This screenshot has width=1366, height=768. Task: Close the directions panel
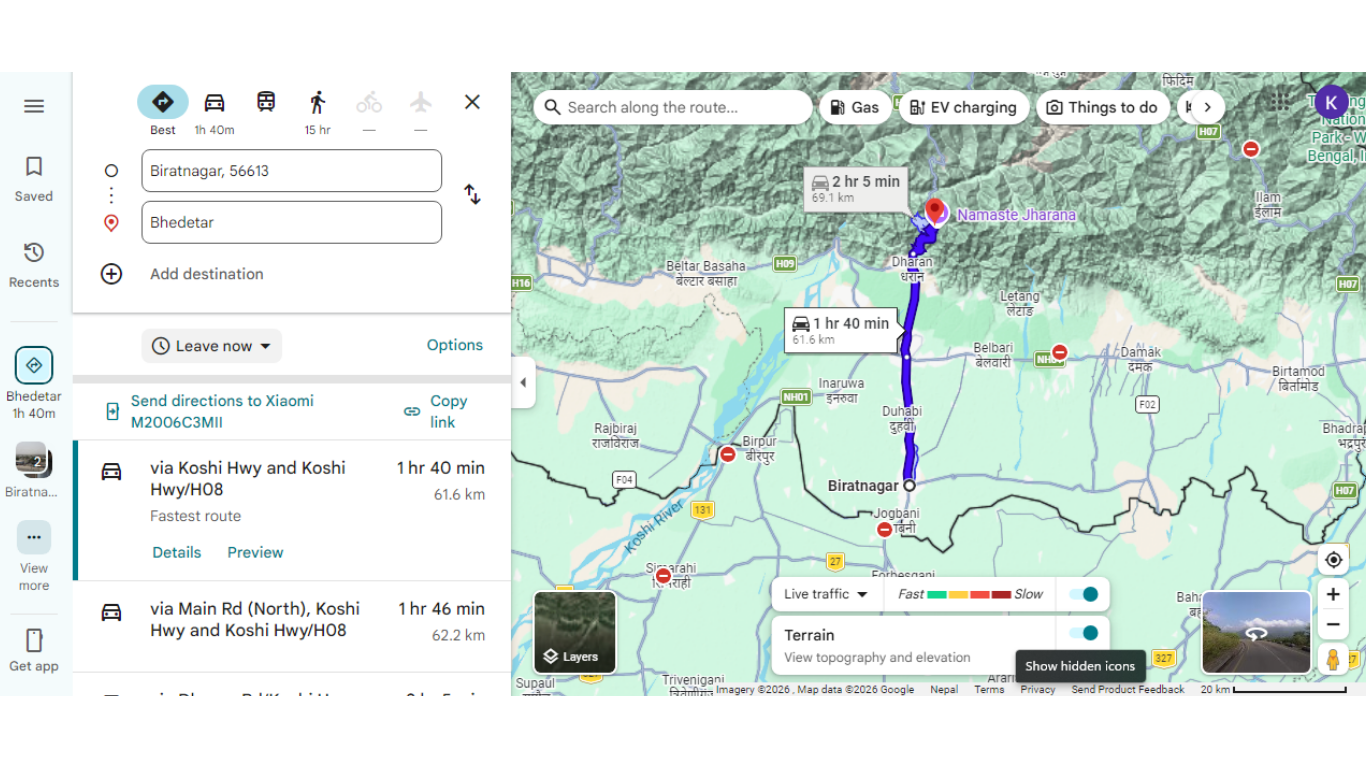pyautogui.click(x=473, y=102)
